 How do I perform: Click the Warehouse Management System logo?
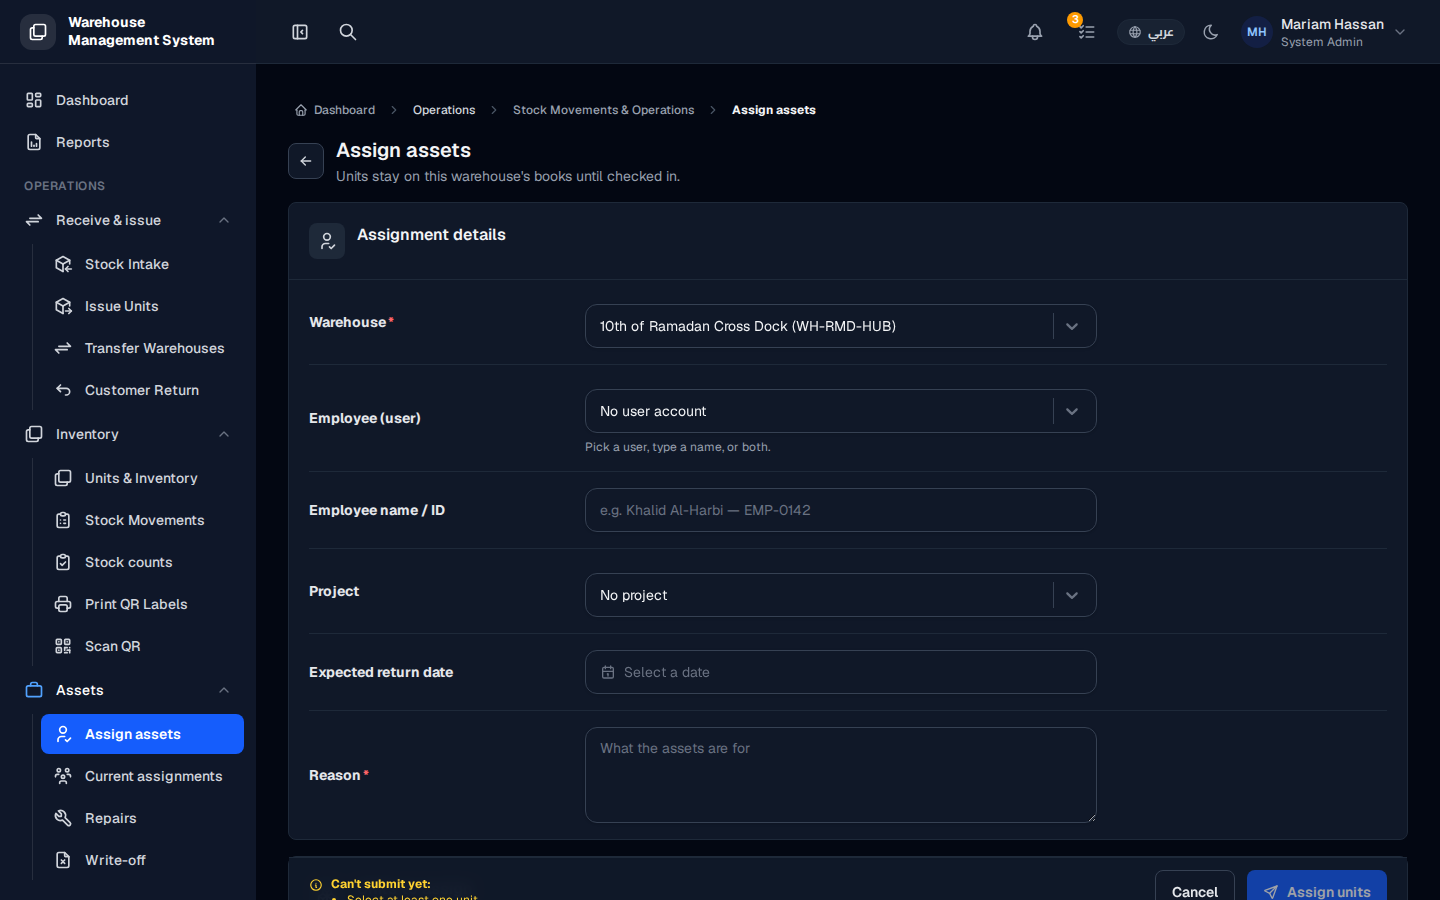(38, 32)
